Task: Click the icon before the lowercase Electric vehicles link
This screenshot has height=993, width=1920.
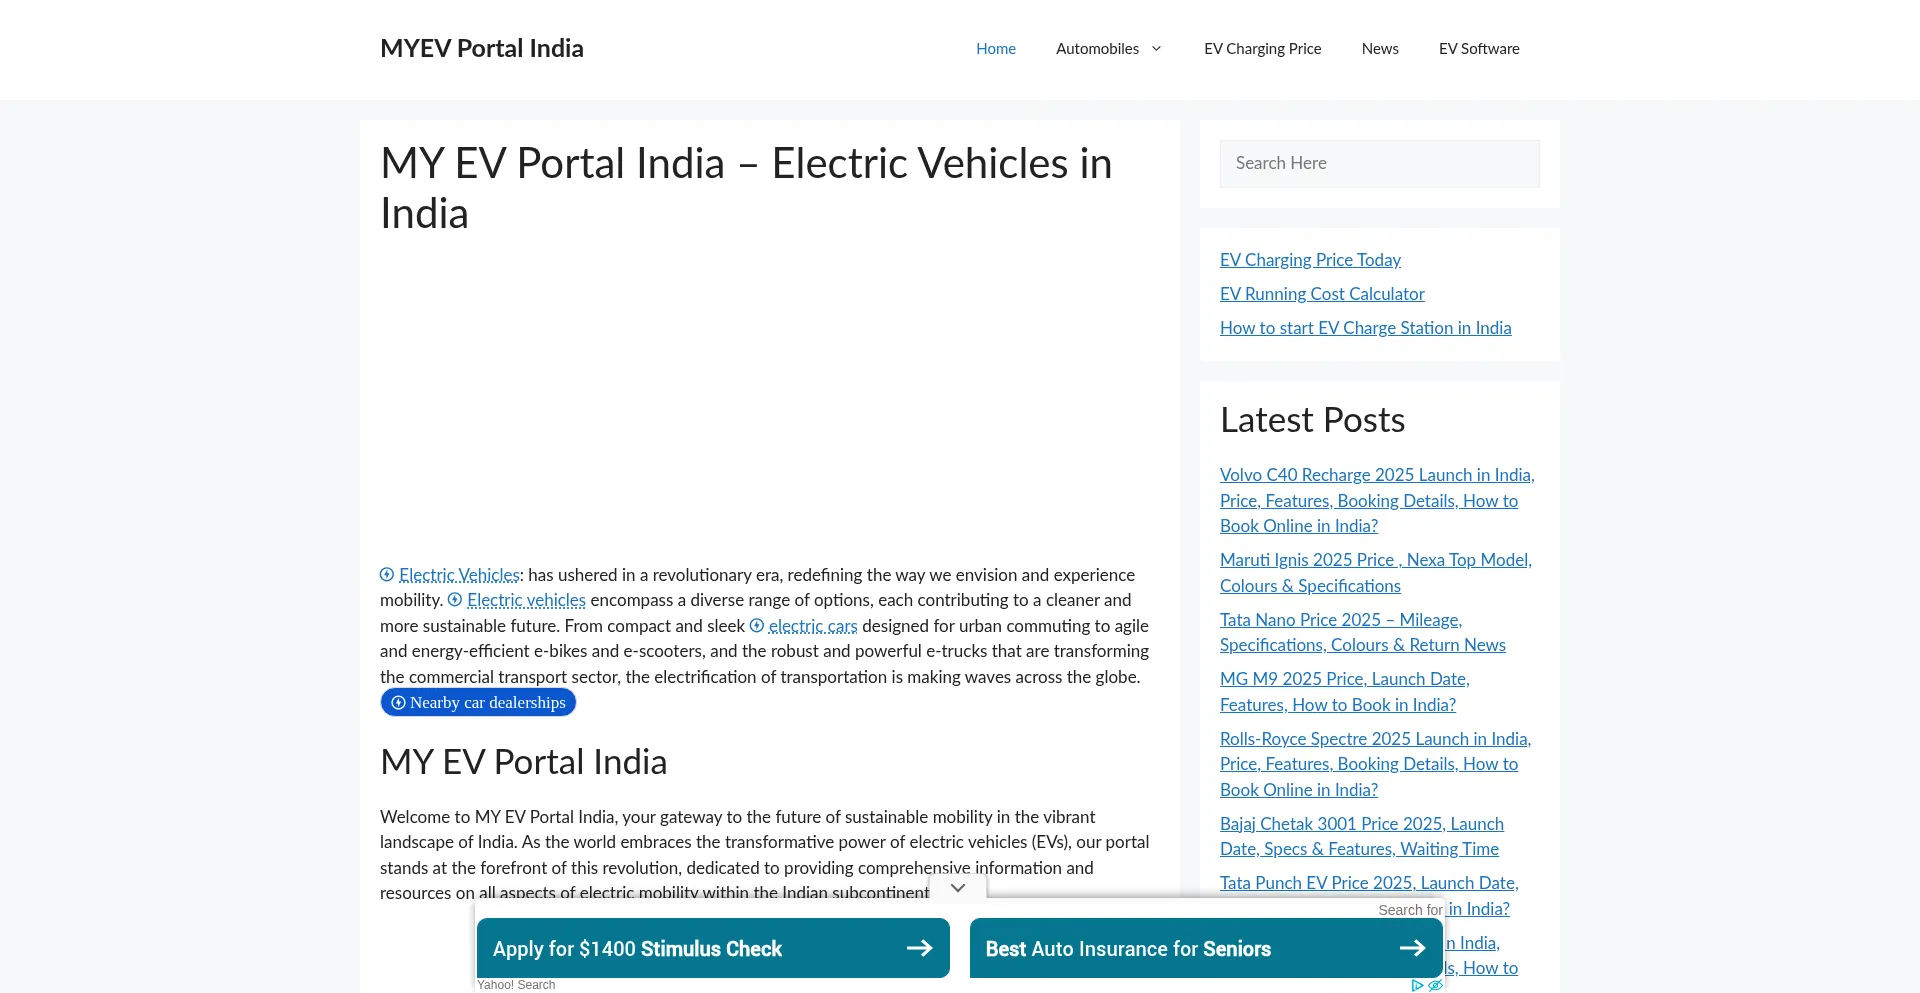Action: 455,599
